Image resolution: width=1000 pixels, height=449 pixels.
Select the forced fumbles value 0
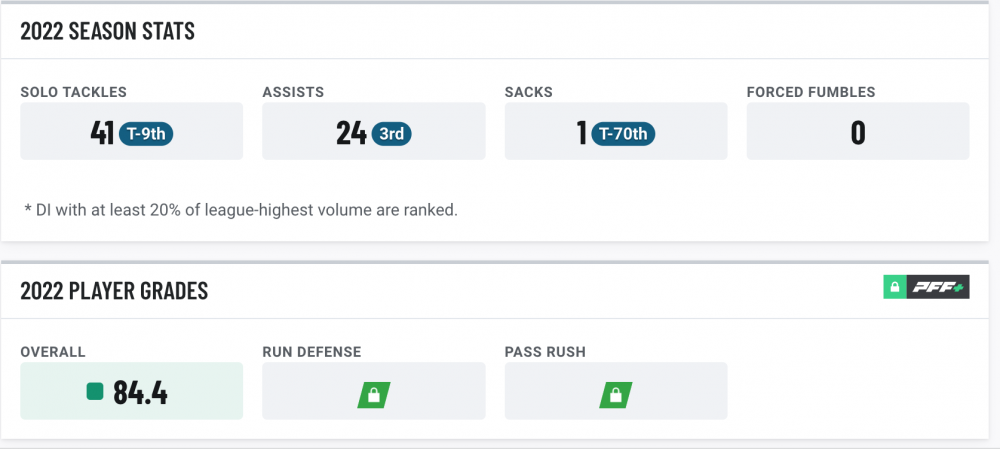click(857, 133)
